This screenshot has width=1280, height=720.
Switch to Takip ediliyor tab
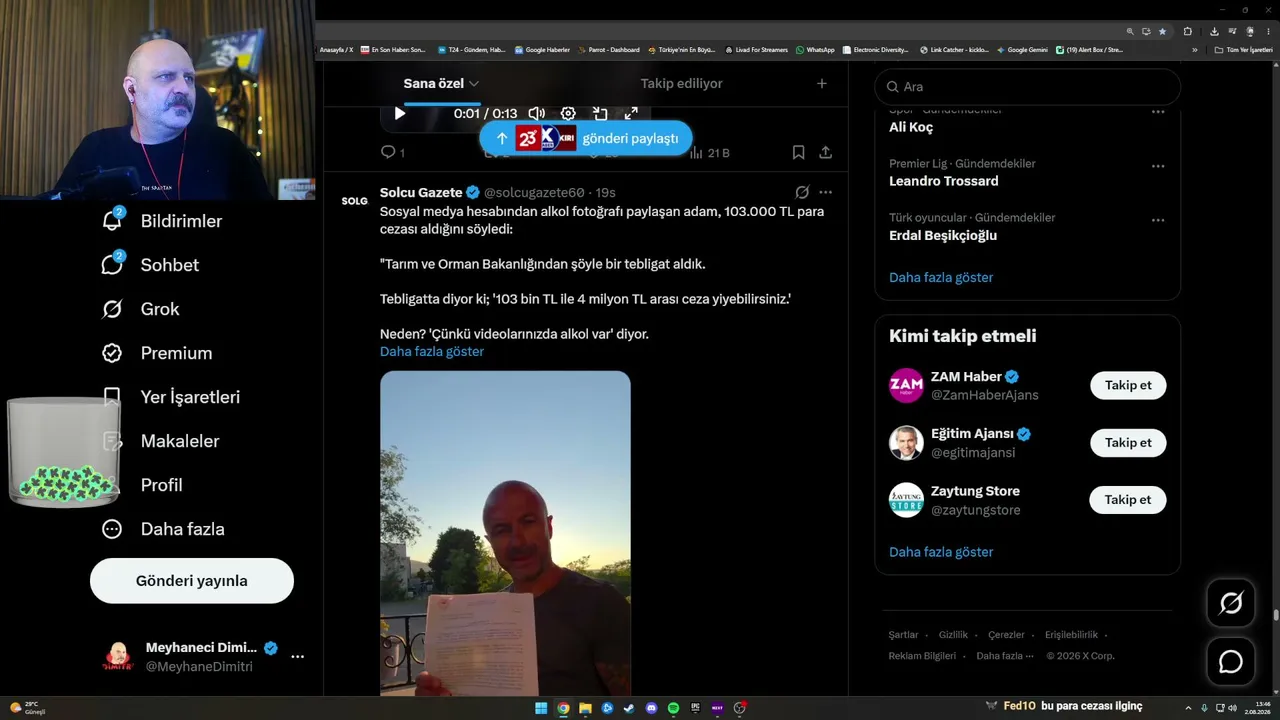681,83
